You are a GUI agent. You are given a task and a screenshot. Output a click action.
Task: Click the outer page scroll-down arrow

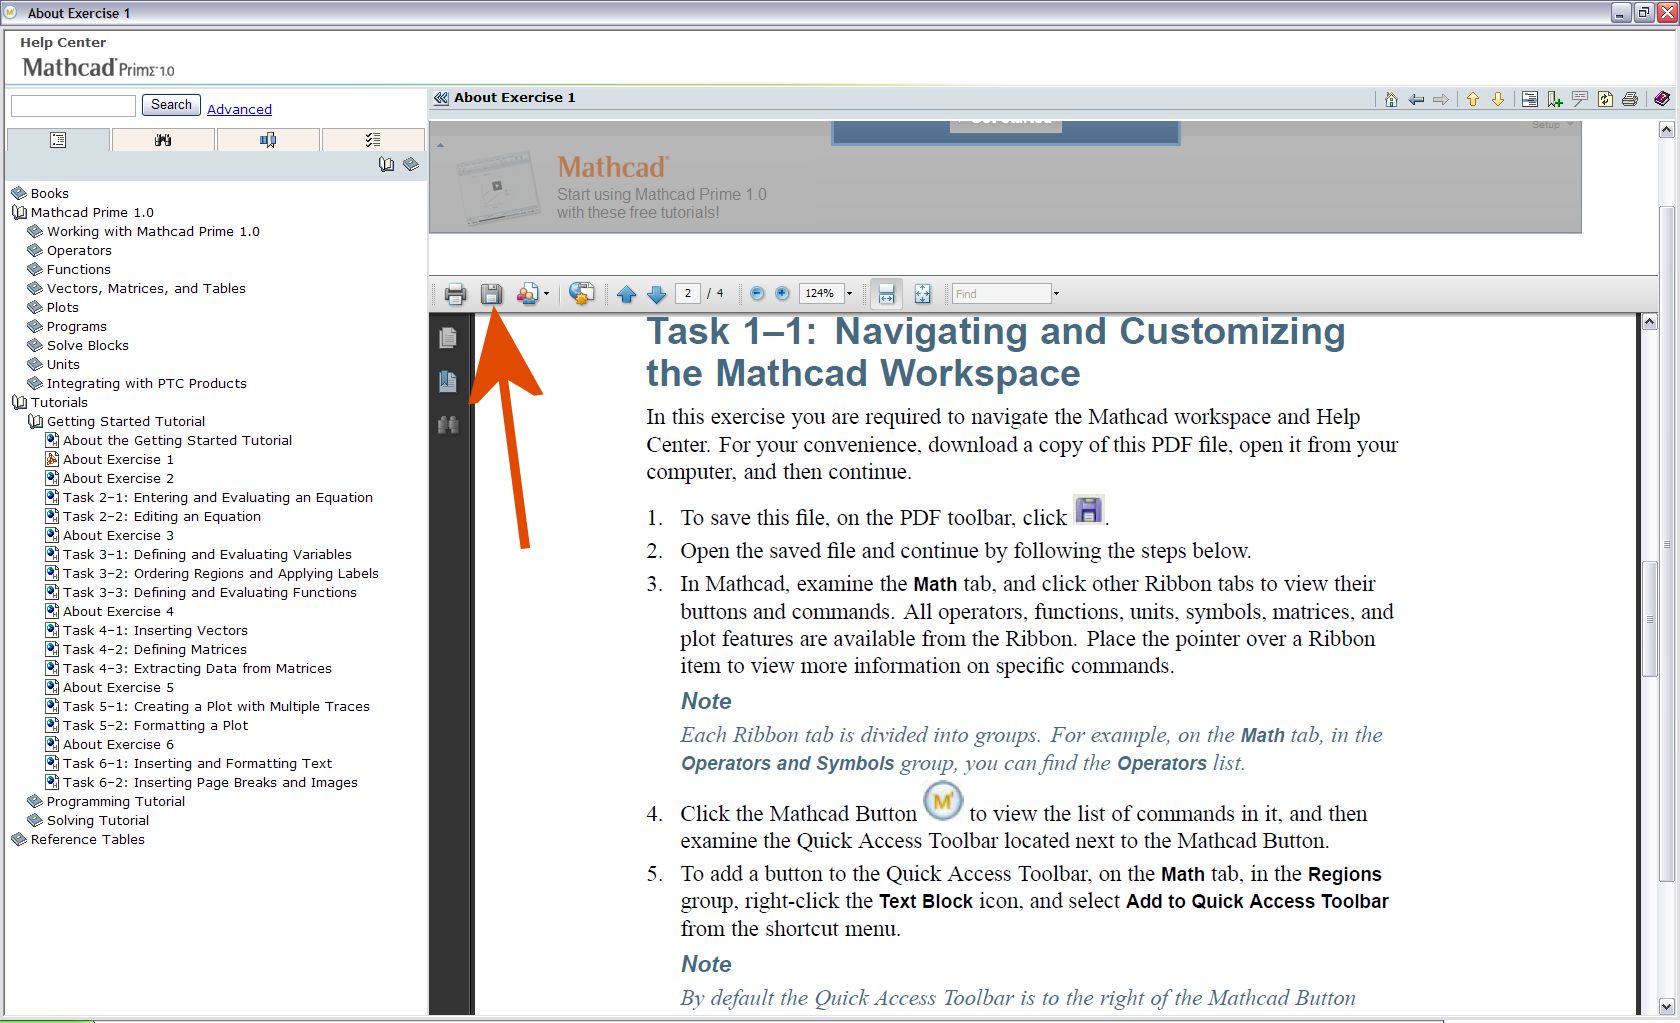[1666, 1006]
